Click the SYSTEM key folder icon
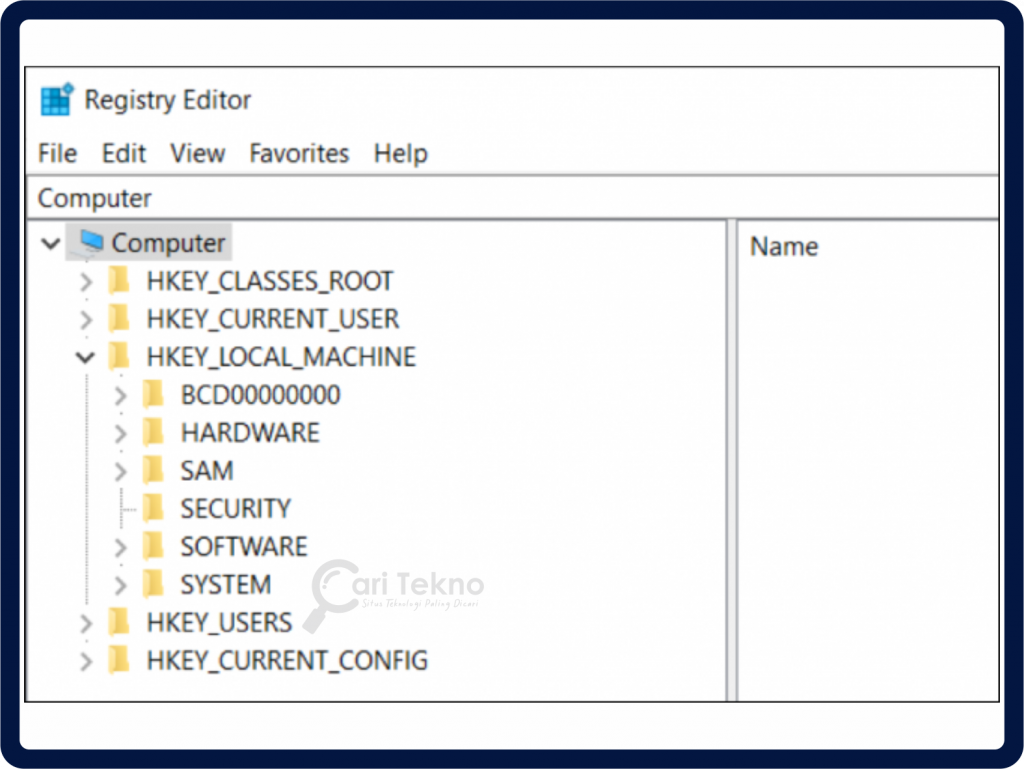 click(155, 584)
